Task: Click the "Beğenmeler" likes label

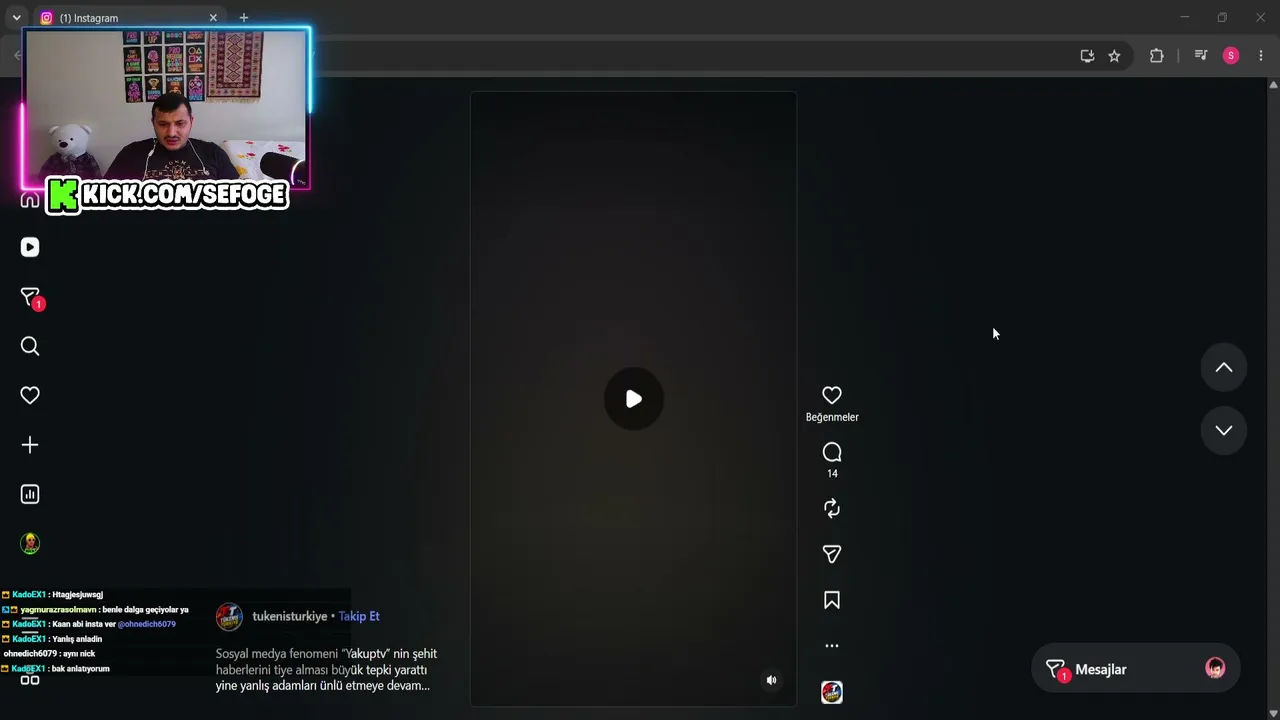Action: point(832,417)
